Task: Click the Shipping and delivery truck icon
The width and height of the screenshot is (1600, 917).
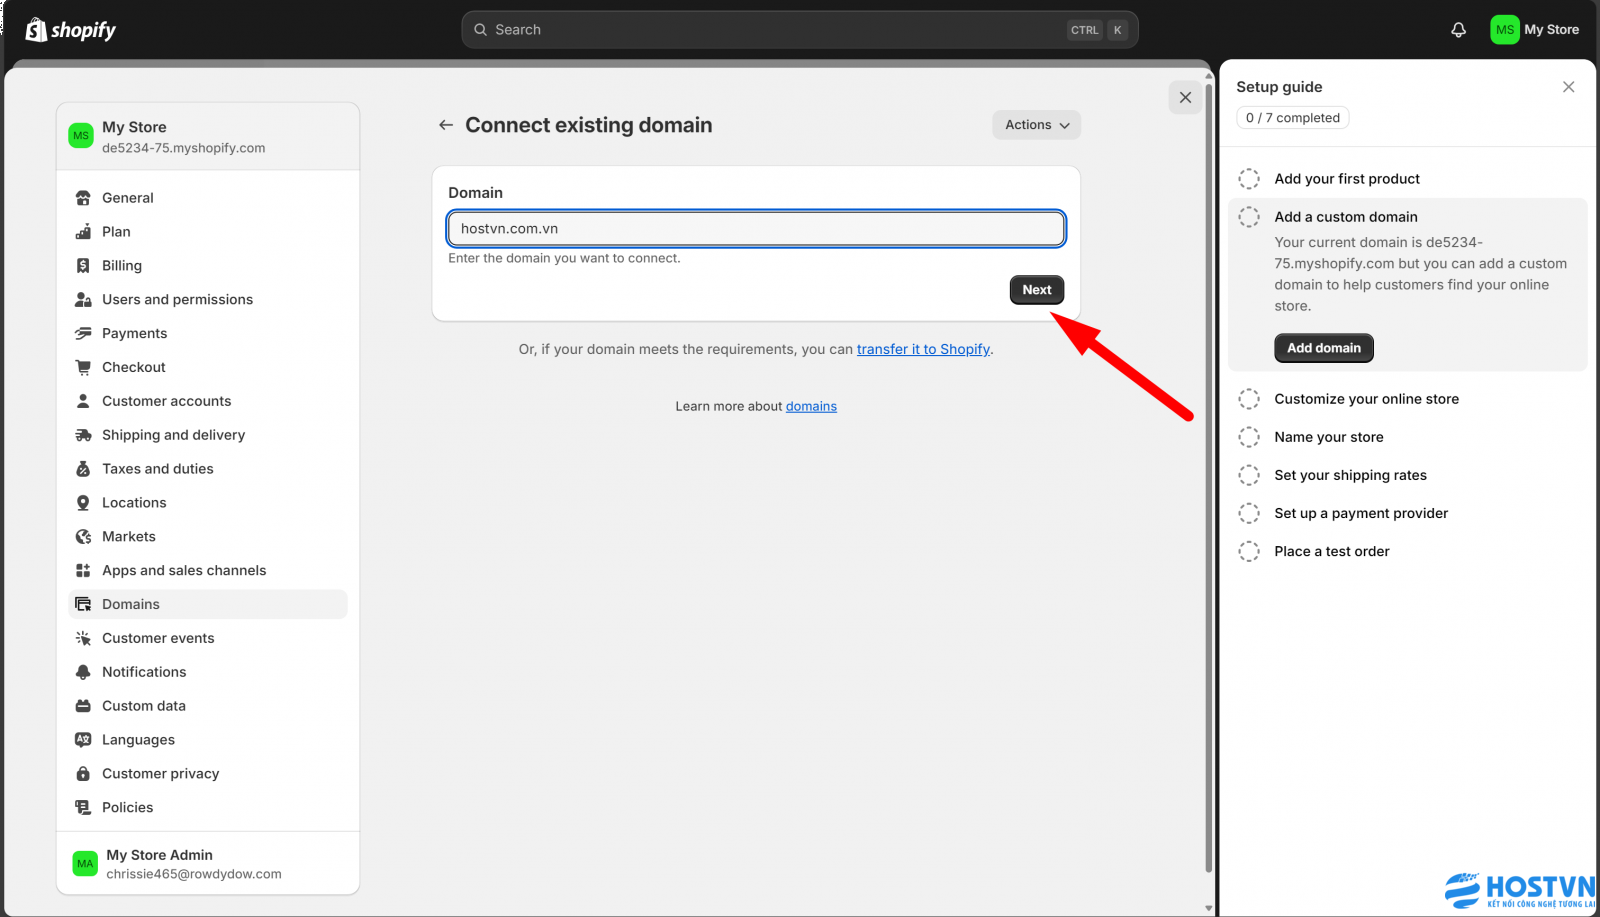Action: point(83,435)
